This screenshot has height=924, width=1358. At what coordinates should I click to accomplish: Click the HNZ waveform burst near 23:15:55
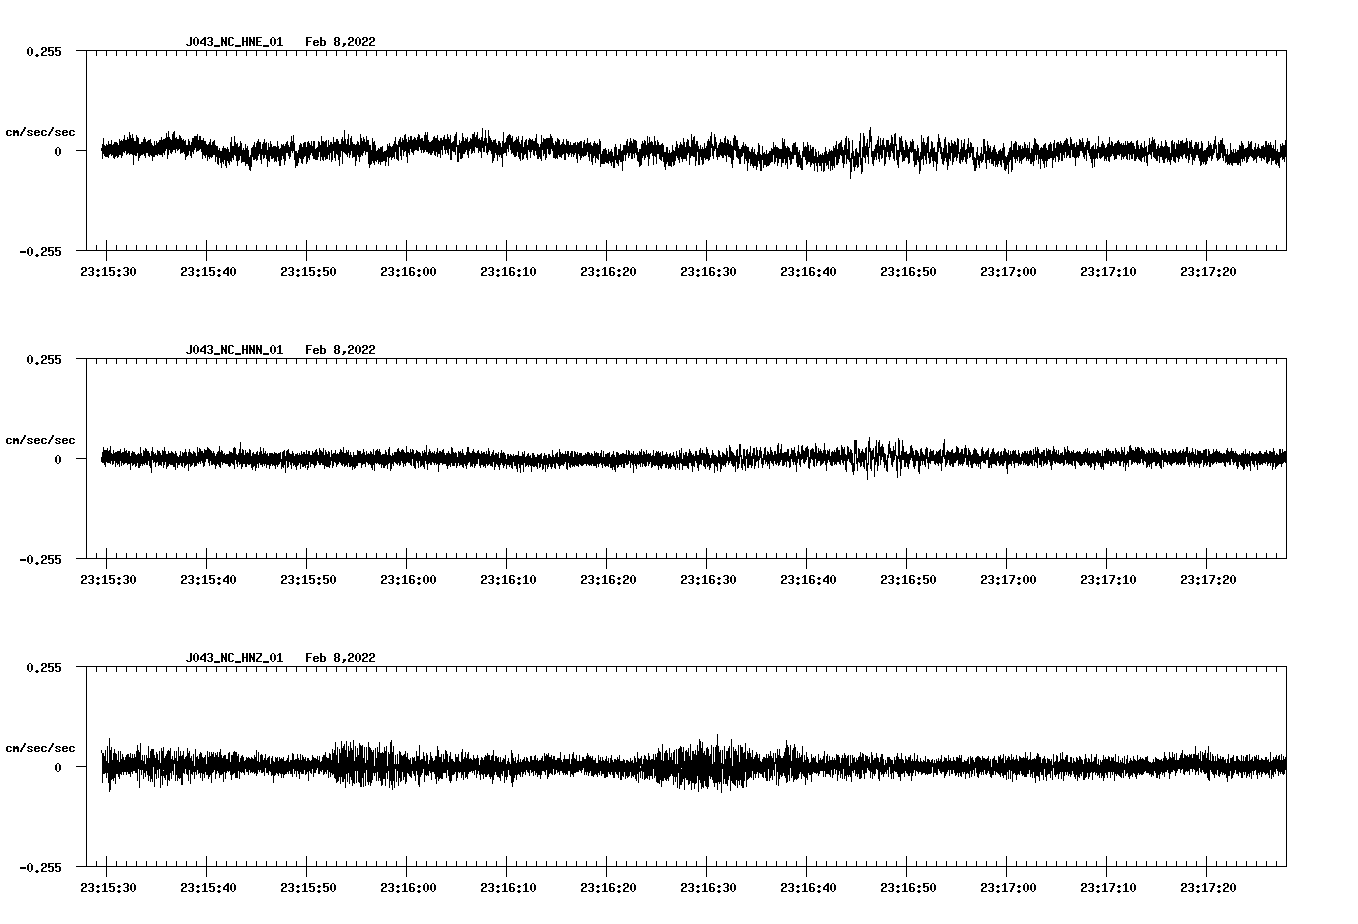(x=359, y=765)
